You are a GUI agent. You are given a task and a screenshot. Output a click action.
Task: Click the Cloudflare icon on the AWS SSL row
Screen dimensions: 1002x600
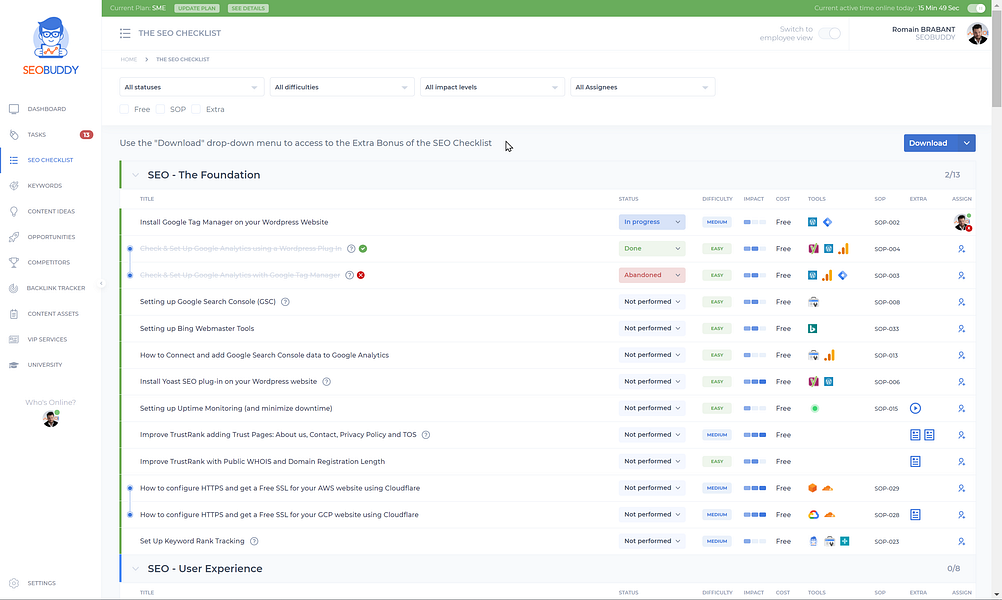[x=827, y=488]
